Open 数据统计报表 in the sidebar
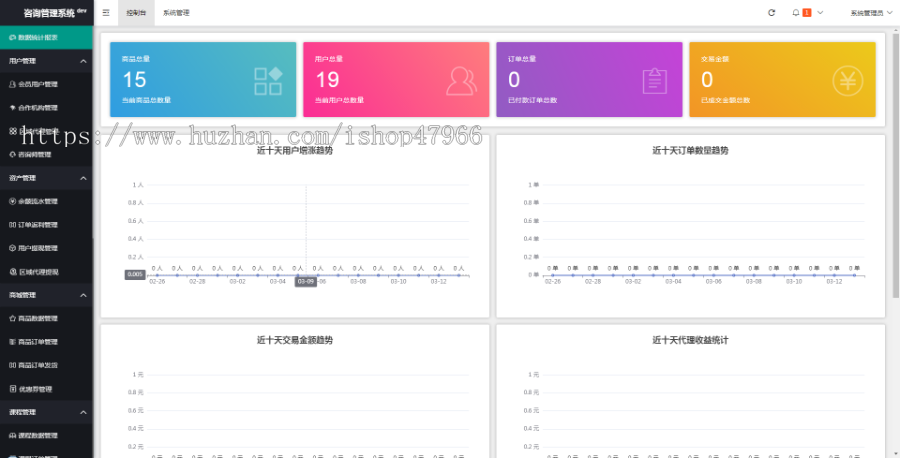 (x=46, y=37)
